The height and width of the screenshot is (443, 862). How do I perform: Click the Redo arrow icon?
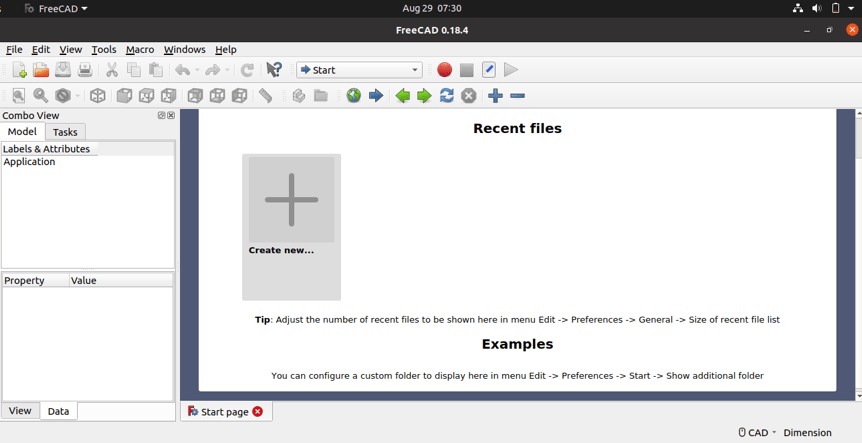(x=212, y=70)
